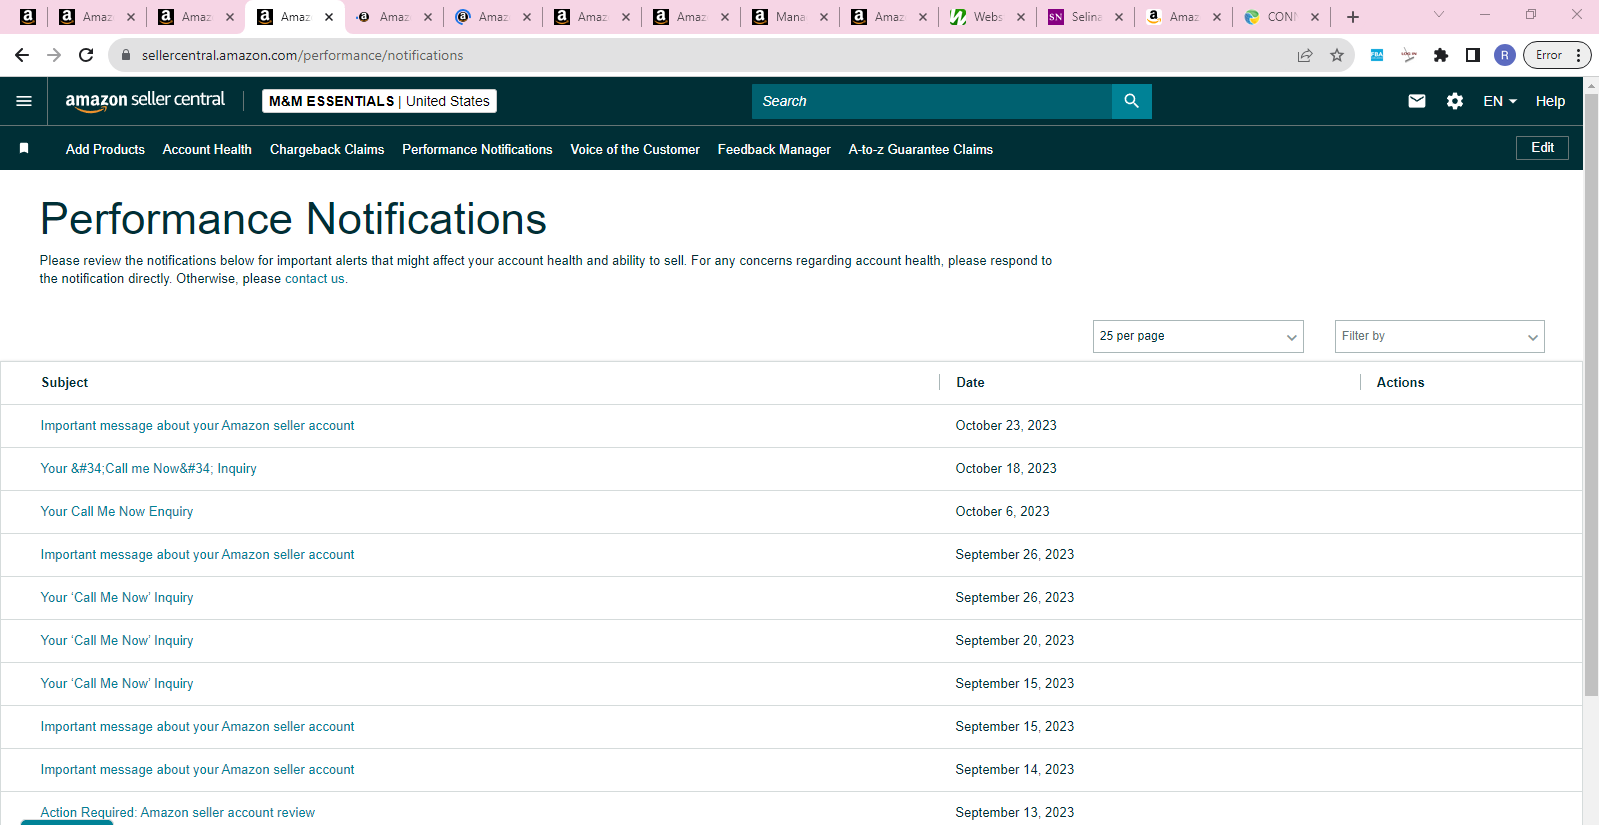Open Chargeback Claims
This screenshot has width=1599, height=825.
(x=327, y=149)
